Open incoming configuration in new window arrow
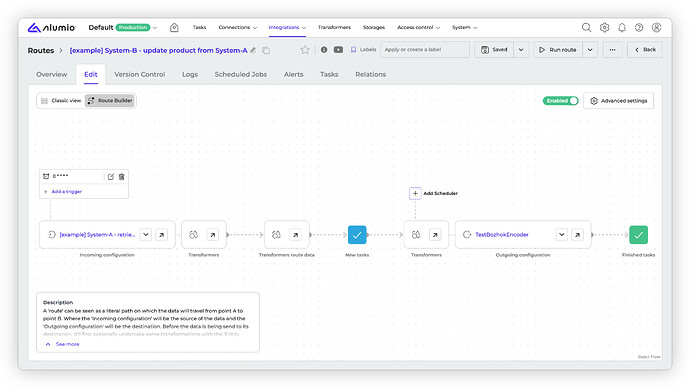690x388 pixels. point(161,234)
